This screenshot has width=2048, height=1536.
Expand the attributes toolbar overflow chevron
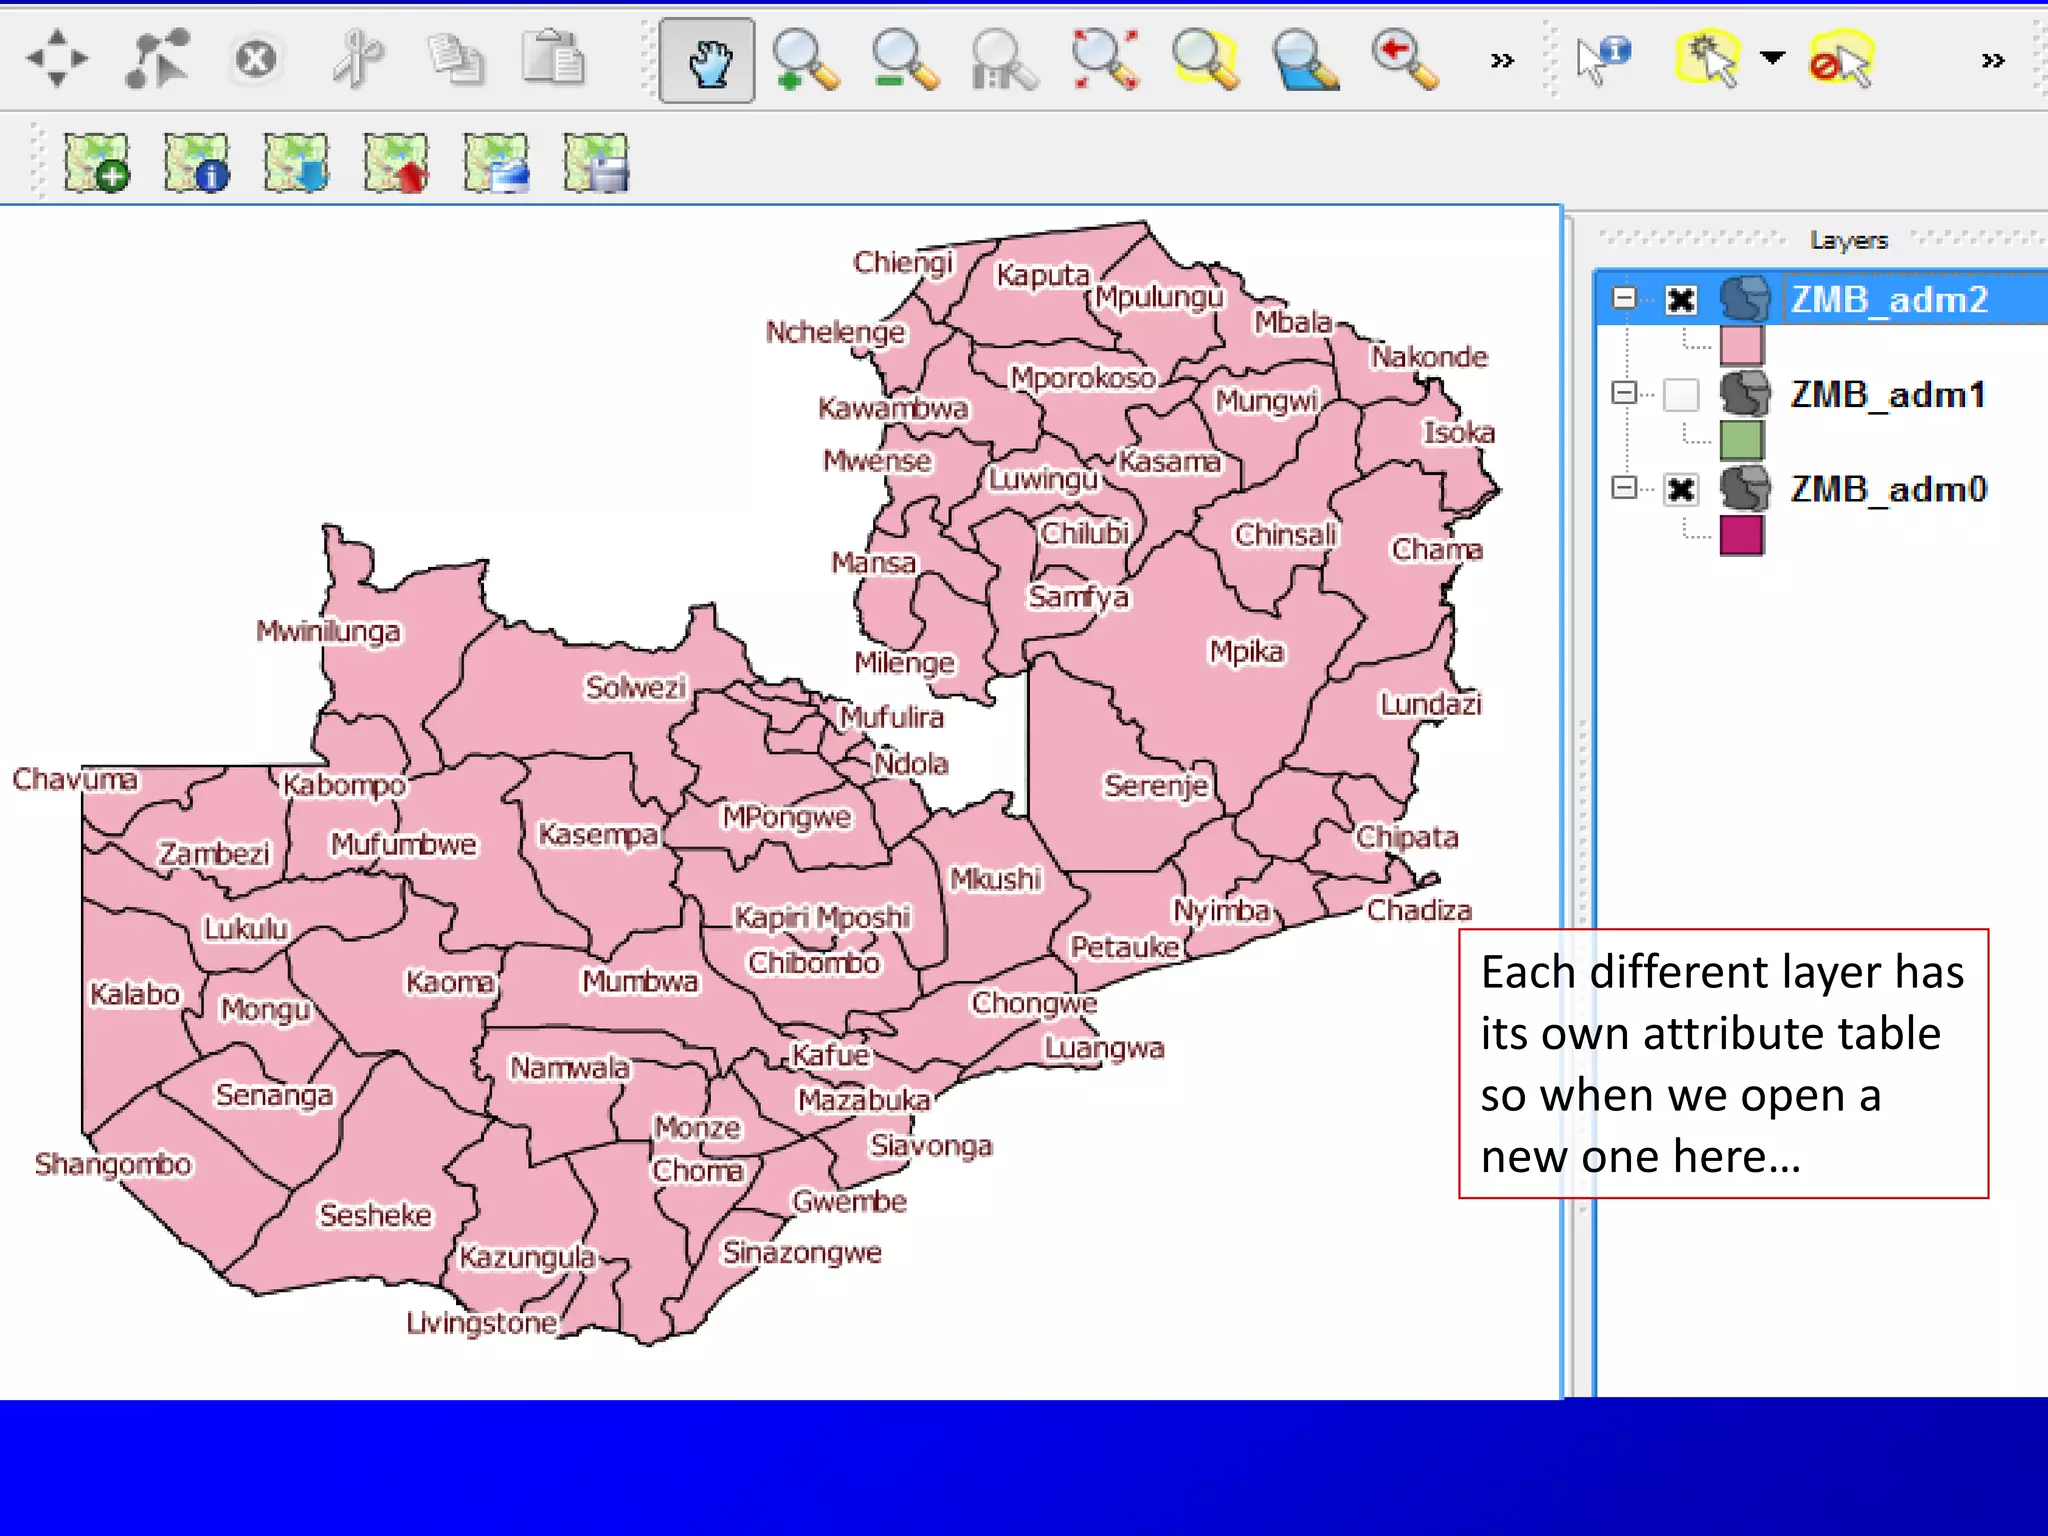1992,61
